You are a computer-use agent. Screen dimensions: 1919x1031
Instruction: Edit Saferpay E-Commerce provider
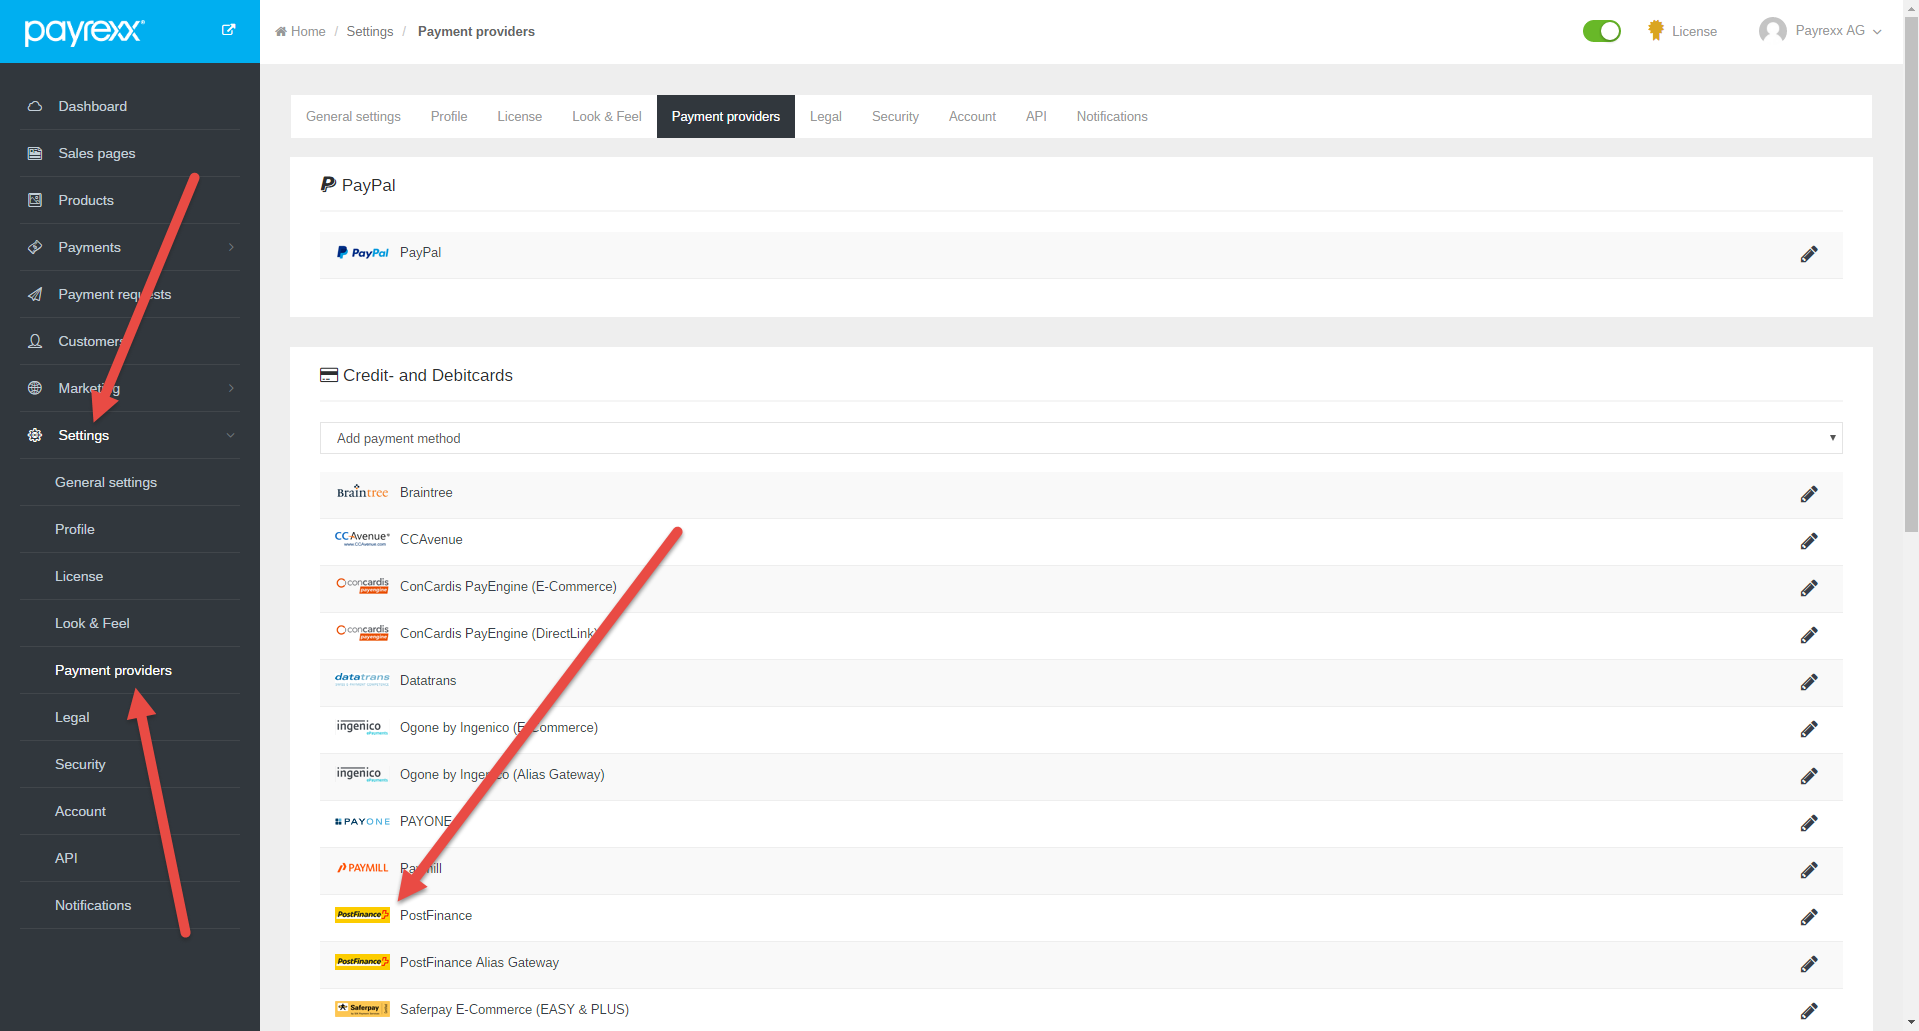(1809, 1011)
